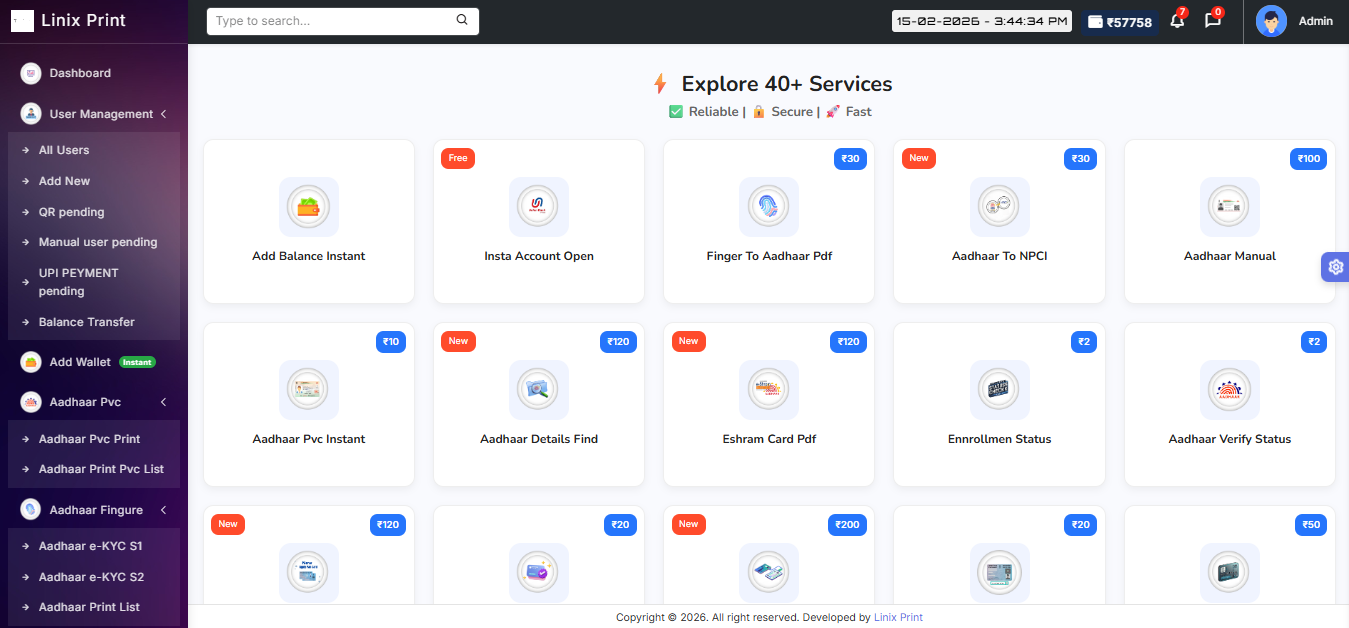The width and height of the screenshot is (1349, 628).
Task: Go to Balance Transfer menu item
Action: click(x=86, y=322)
